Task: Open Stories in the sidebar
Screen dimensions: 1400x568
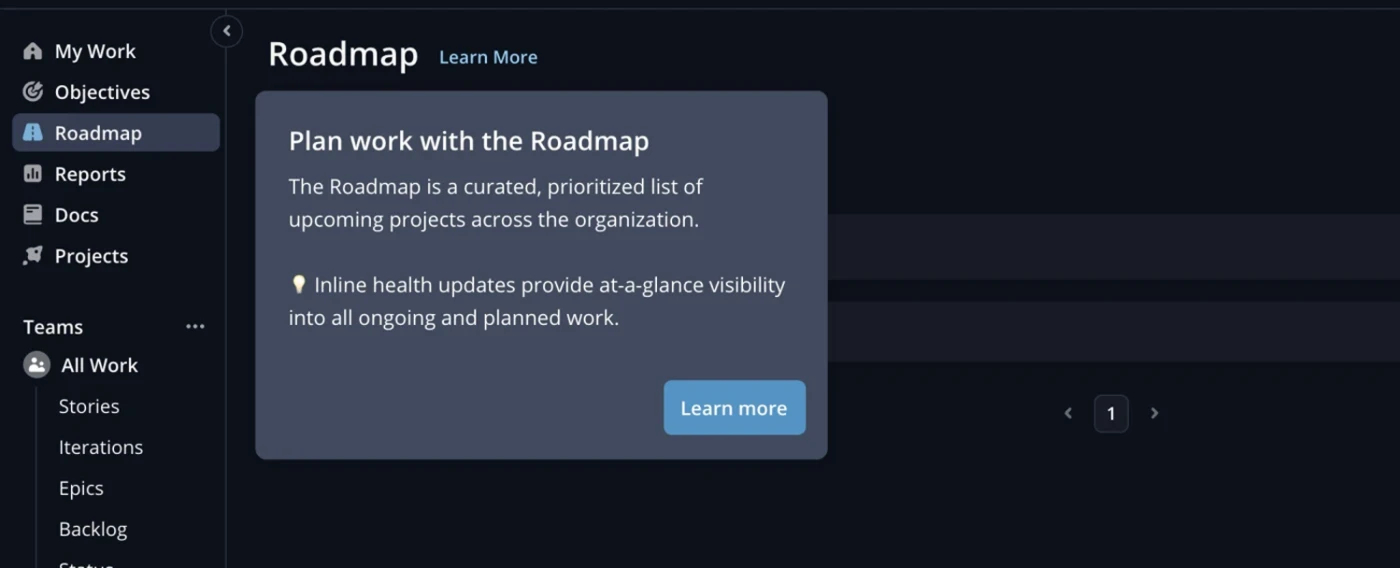Action: click(x=89, y=406)
